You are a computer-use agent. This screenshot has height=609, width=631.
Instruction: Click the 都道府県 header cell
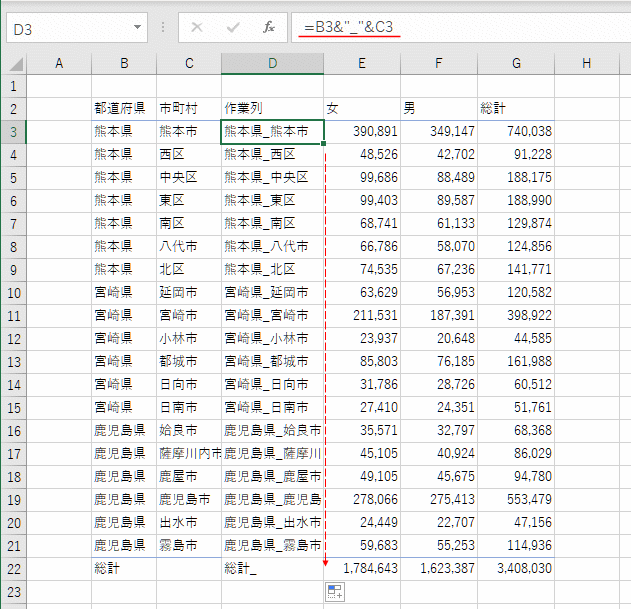(124, 109)
